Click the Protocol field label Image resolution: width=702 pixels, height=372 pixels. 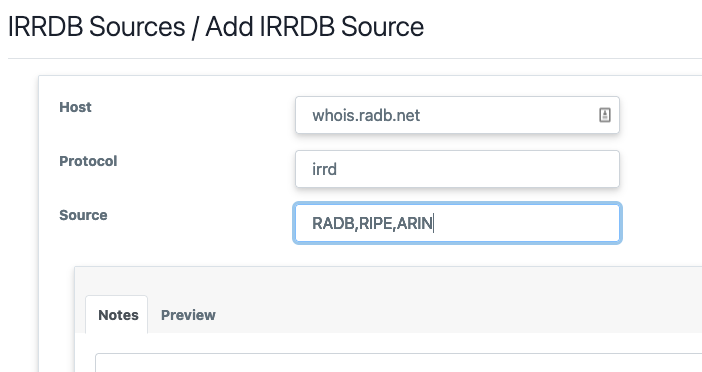click(88, 161)
